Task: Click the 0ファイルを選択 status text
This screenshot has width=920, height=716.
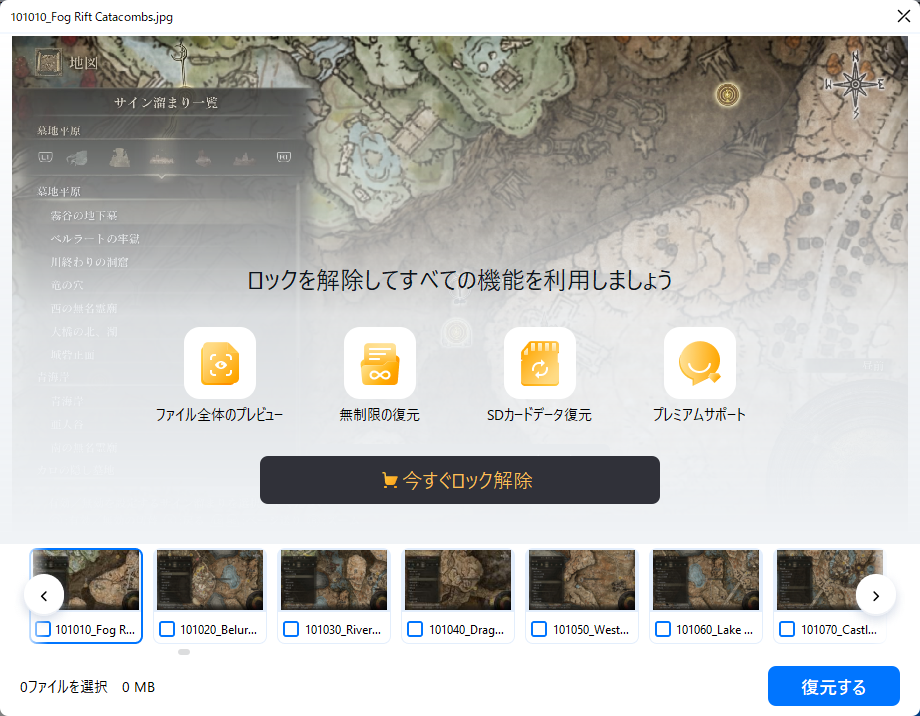Action: coord(64,687)
